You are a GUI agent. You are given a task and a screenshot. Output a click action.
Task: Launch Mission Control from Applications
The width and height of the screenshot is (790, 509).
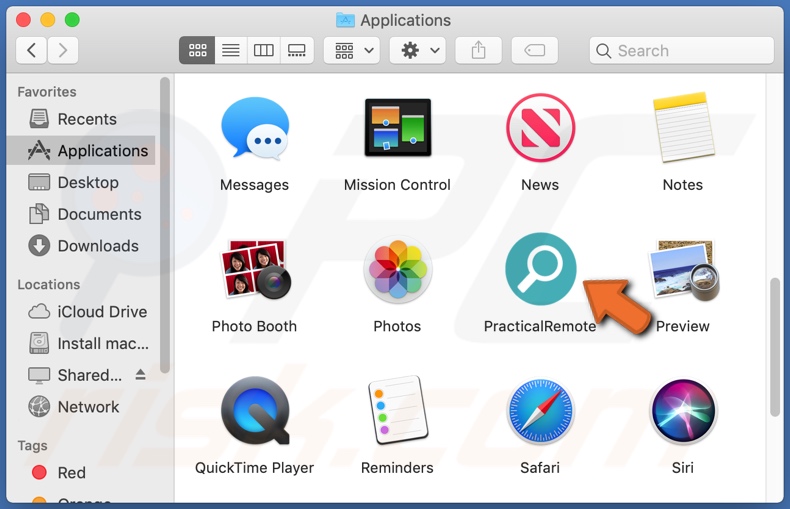(x=397, y=129)
